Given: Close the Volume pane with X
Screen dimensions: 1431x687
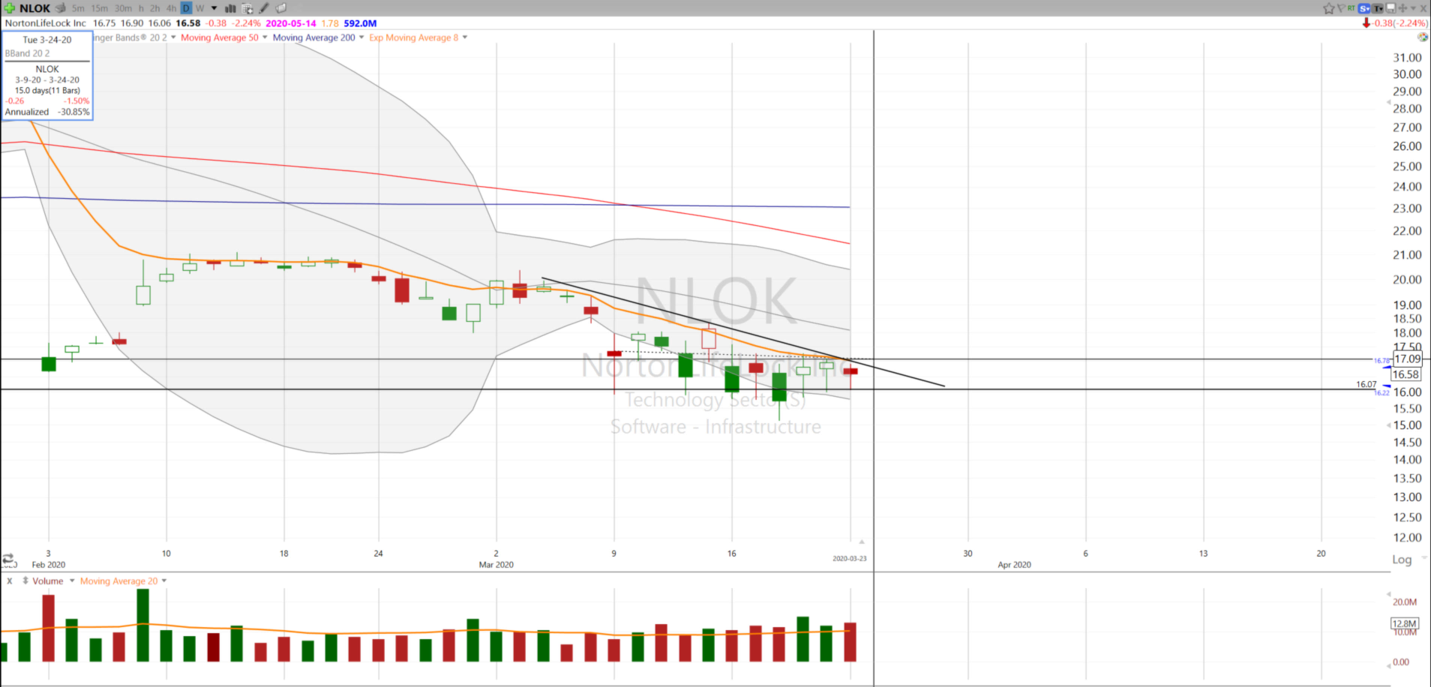Looking at the screenshot, I should point(9,581).
